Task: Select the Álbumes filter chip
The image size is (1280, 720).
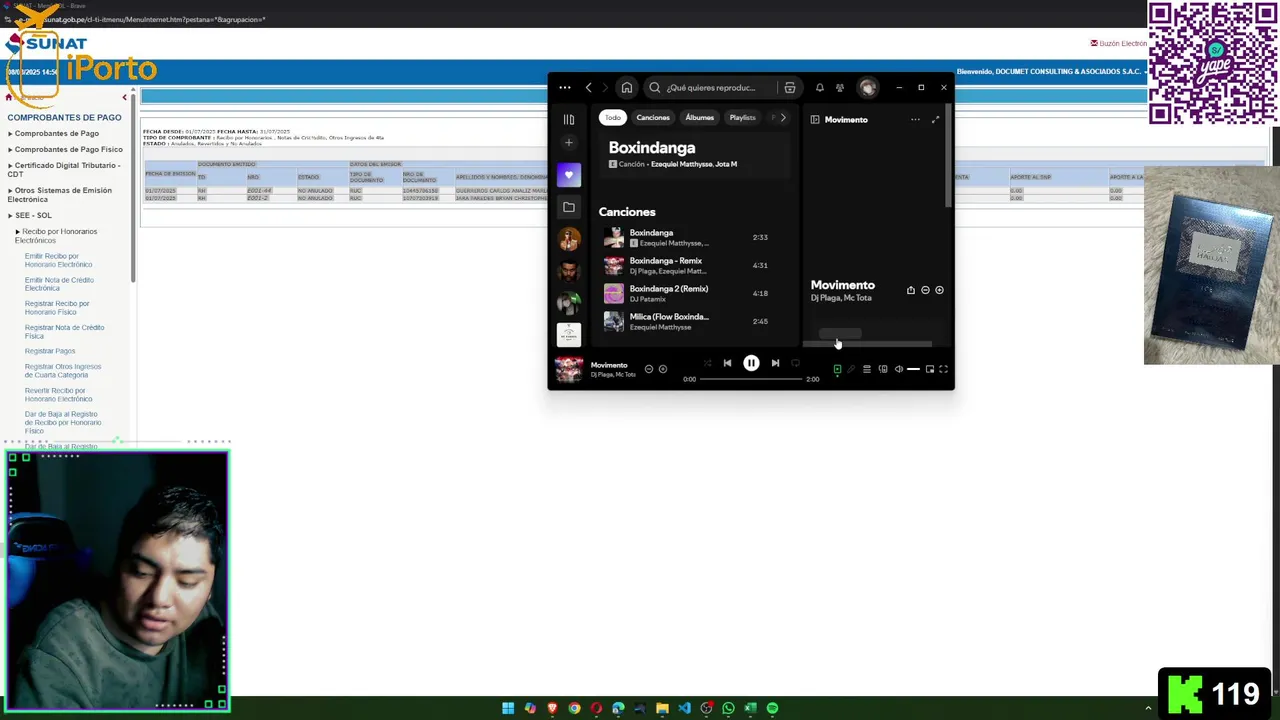Action: 700,118
